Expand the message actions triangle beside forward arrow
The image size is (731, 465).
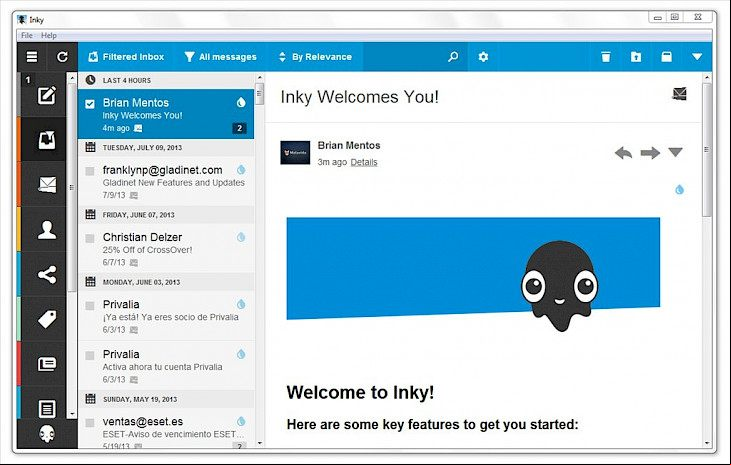pyautogui.click(x=675, y=152)
